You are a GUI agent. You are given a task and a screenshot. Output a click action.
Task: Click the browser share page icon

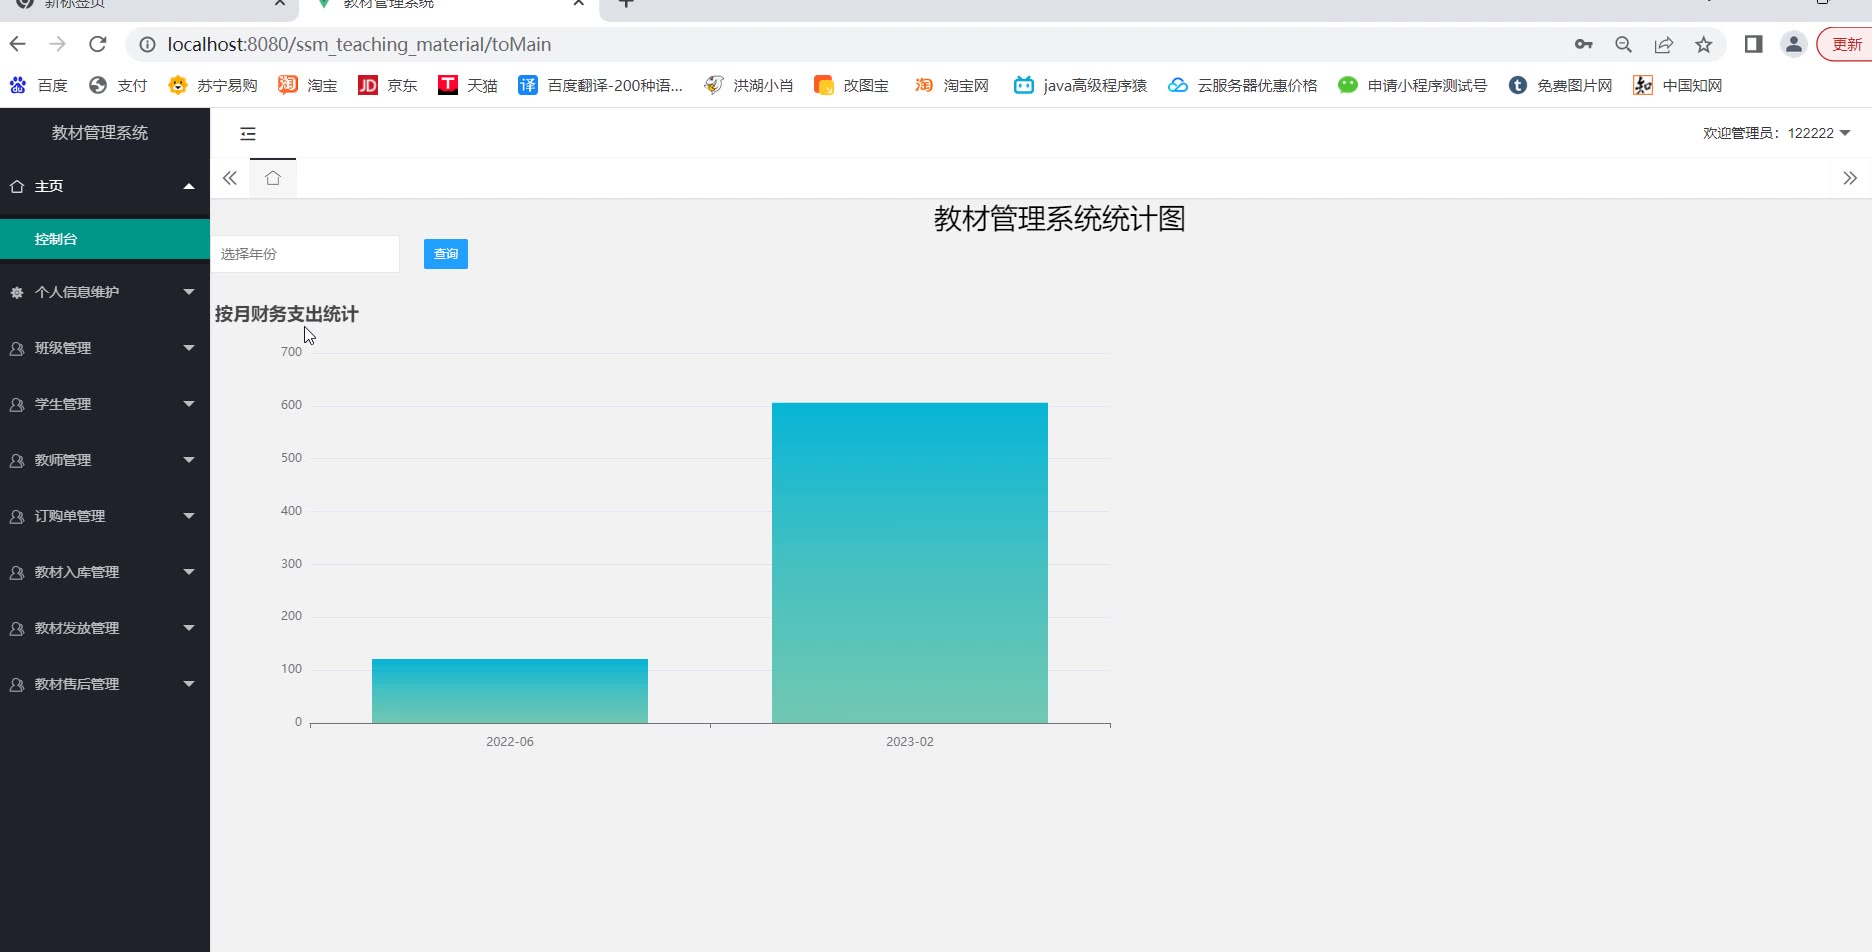pos(1664,44)
